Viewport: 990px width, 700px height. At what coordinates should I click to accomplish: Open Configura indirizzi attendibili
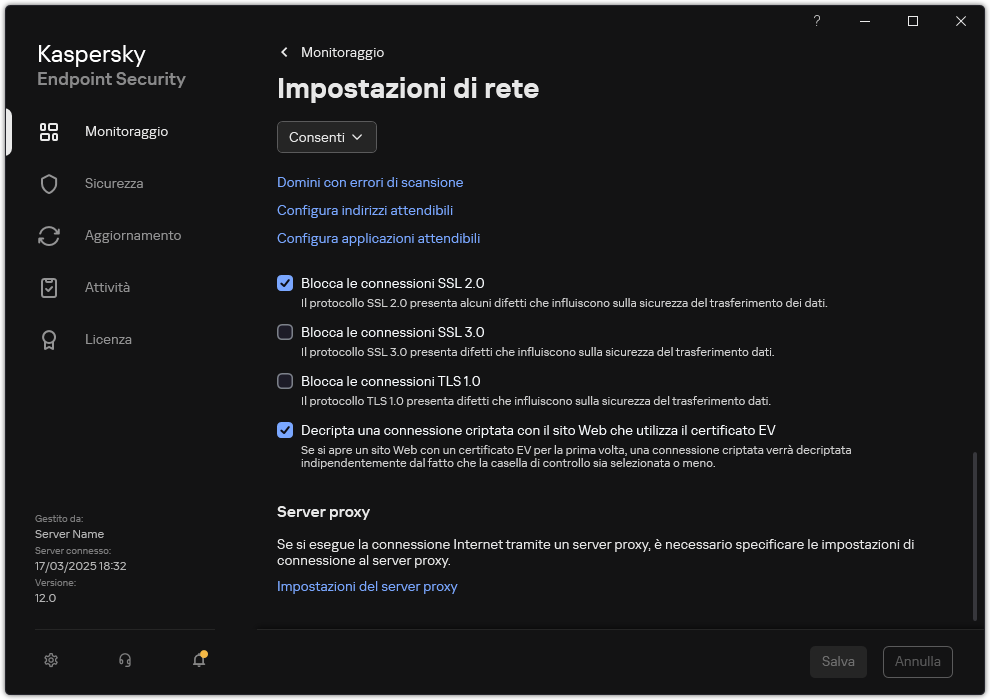point(365,210)
